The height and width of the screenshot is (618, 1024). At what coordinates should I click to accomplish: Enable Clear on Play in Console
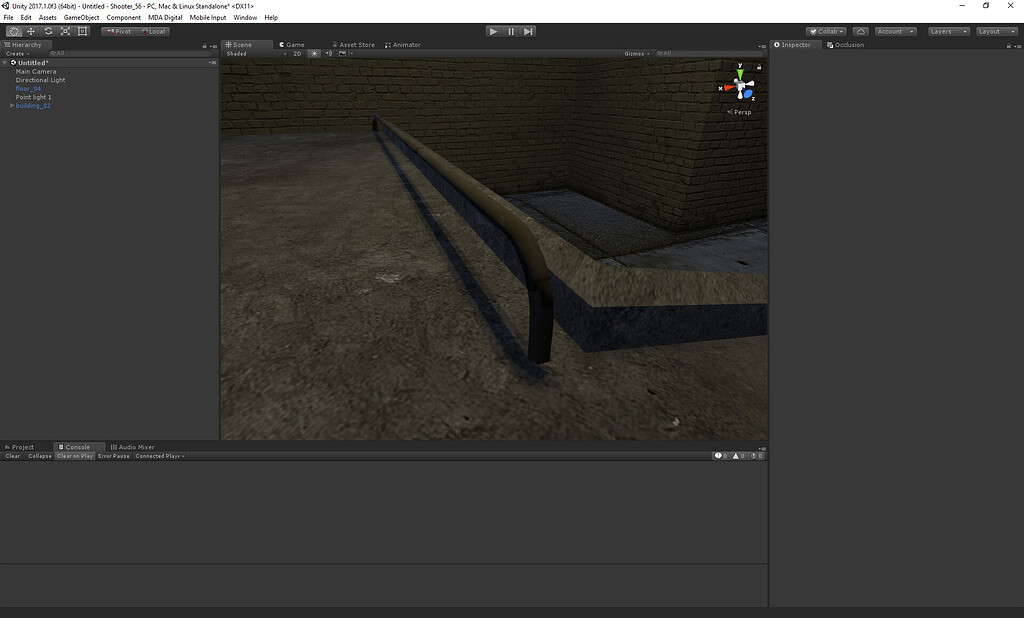(74, 455)
